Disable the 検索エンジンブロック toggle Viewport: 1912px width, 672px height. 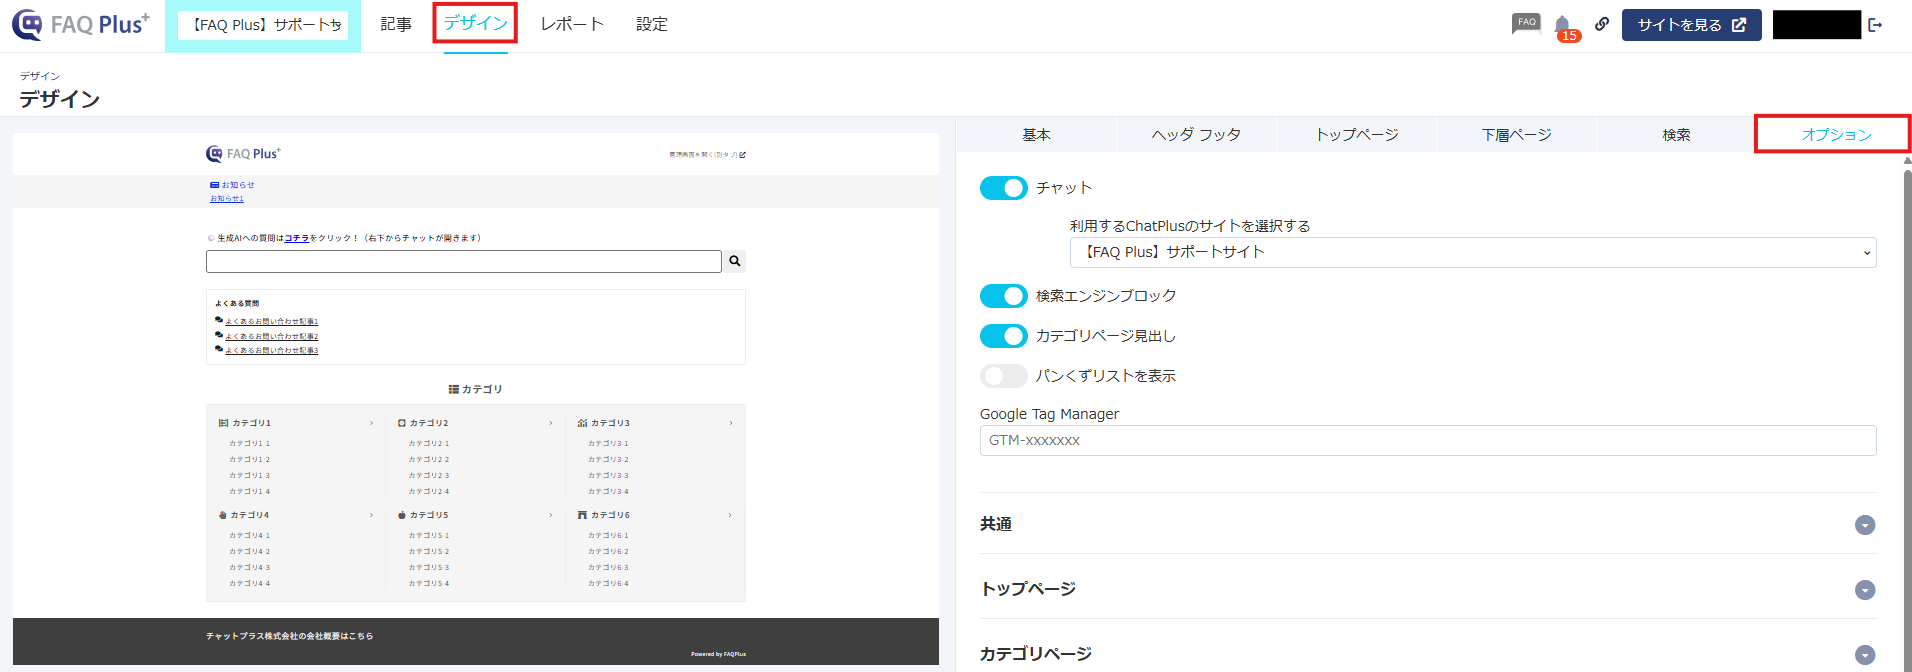pyautogui.click(x=1004, y=296)
